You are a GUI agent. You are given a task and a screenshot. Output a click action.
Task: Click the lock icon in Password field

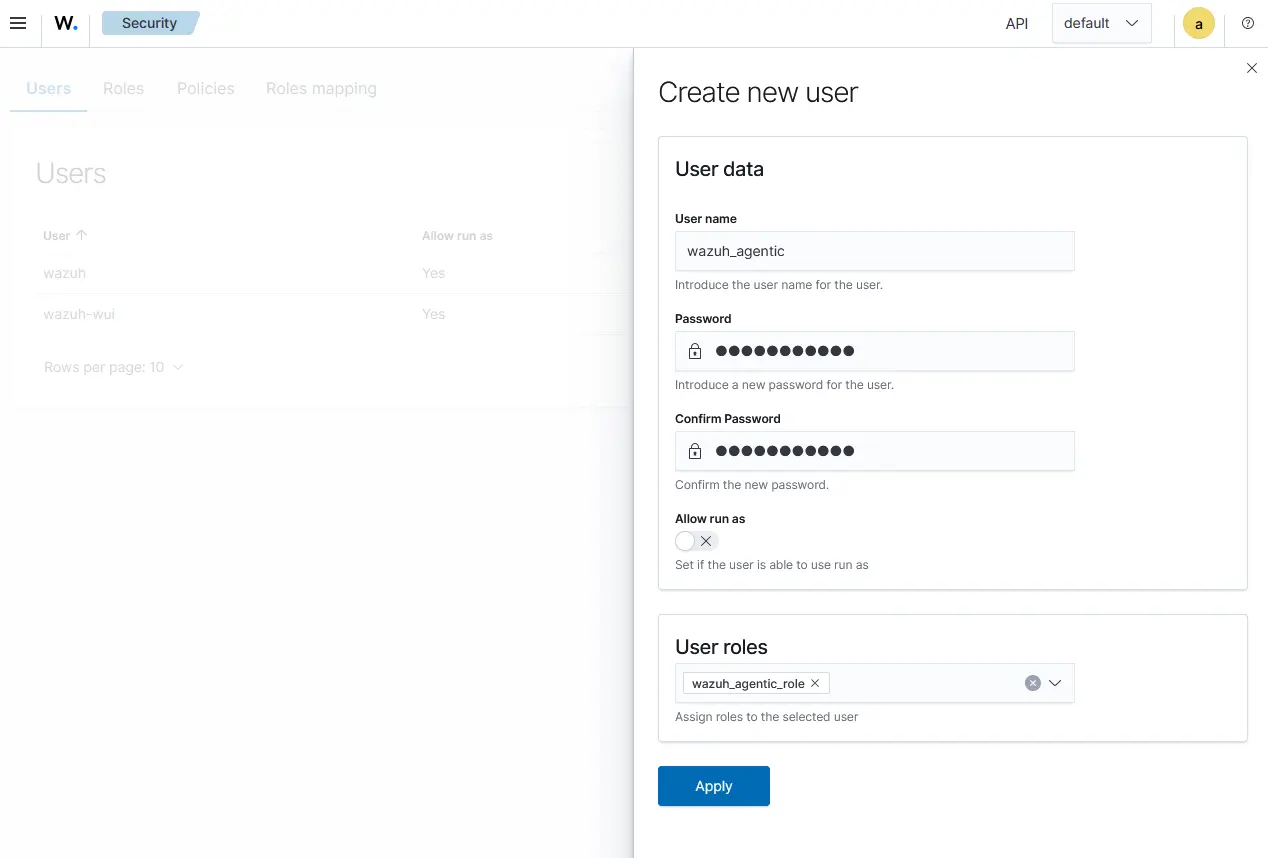coord(695,351)
